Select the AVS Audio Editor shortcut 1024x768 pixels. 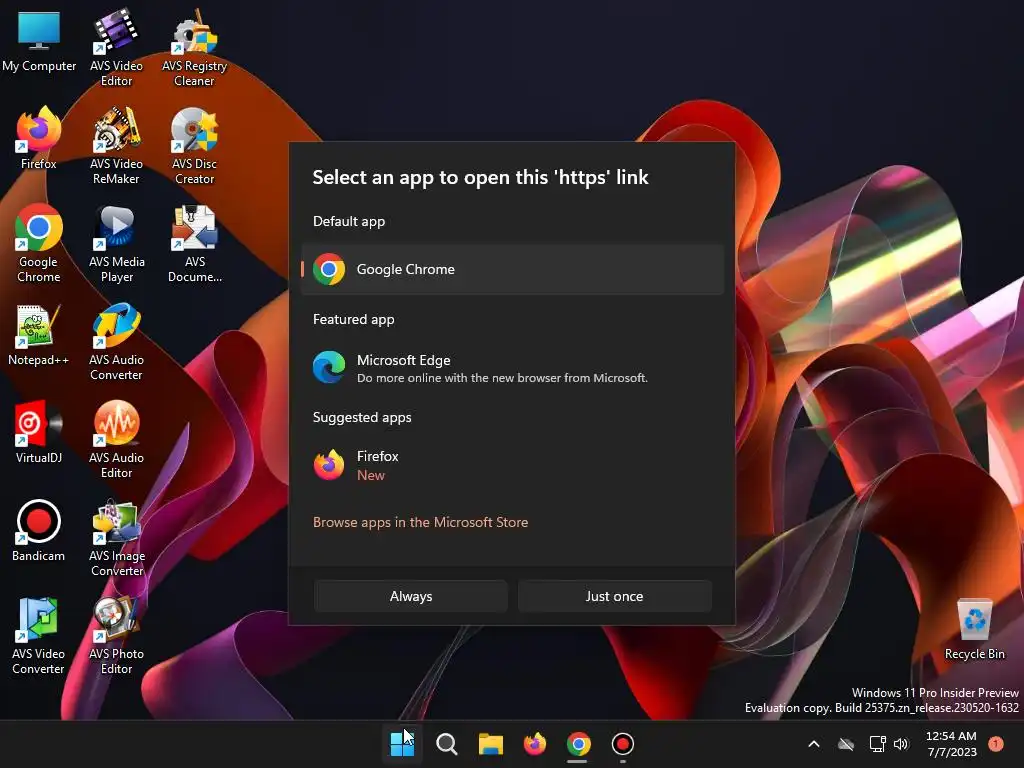(116, 440)
